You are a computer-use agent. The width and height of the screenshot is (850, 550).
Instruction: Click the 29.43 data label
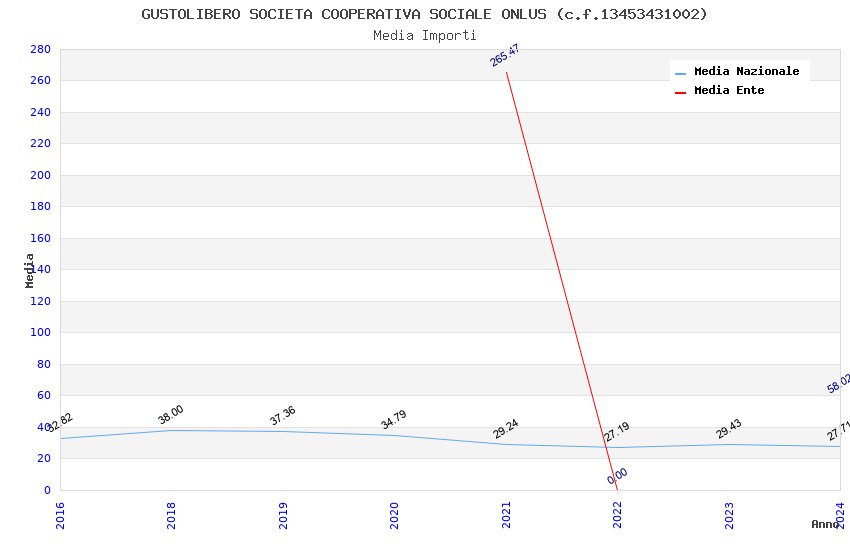point(729,429)
